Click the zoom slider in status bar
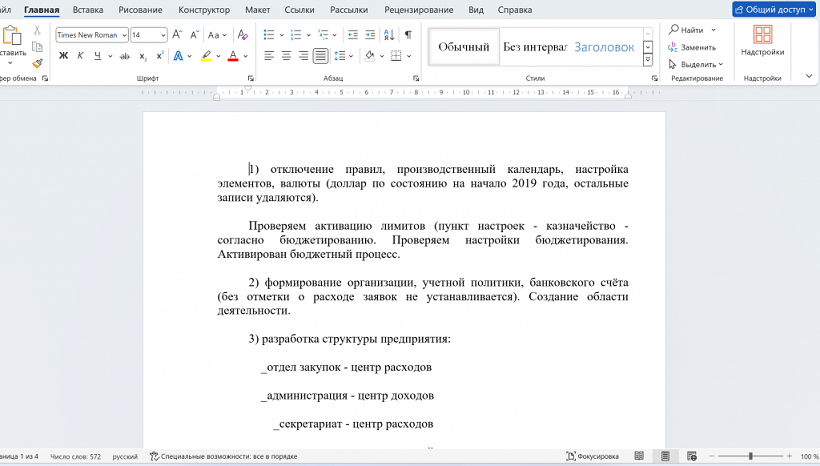 point(750,456)
